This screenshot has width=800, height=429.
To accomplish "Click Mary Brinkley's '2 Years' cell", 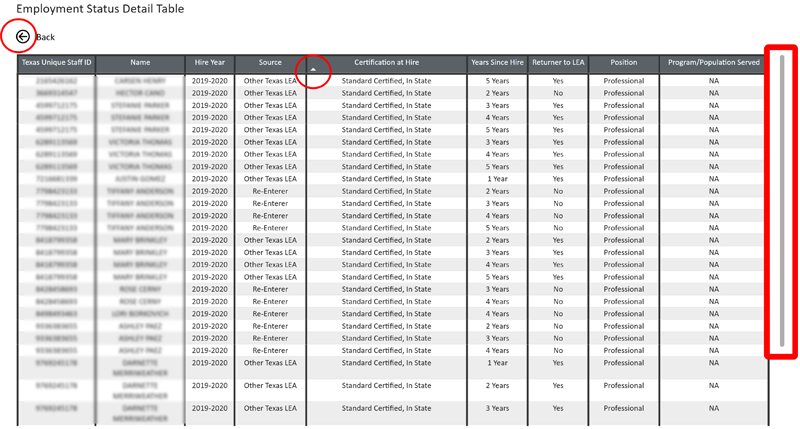I will coord(497,240).
